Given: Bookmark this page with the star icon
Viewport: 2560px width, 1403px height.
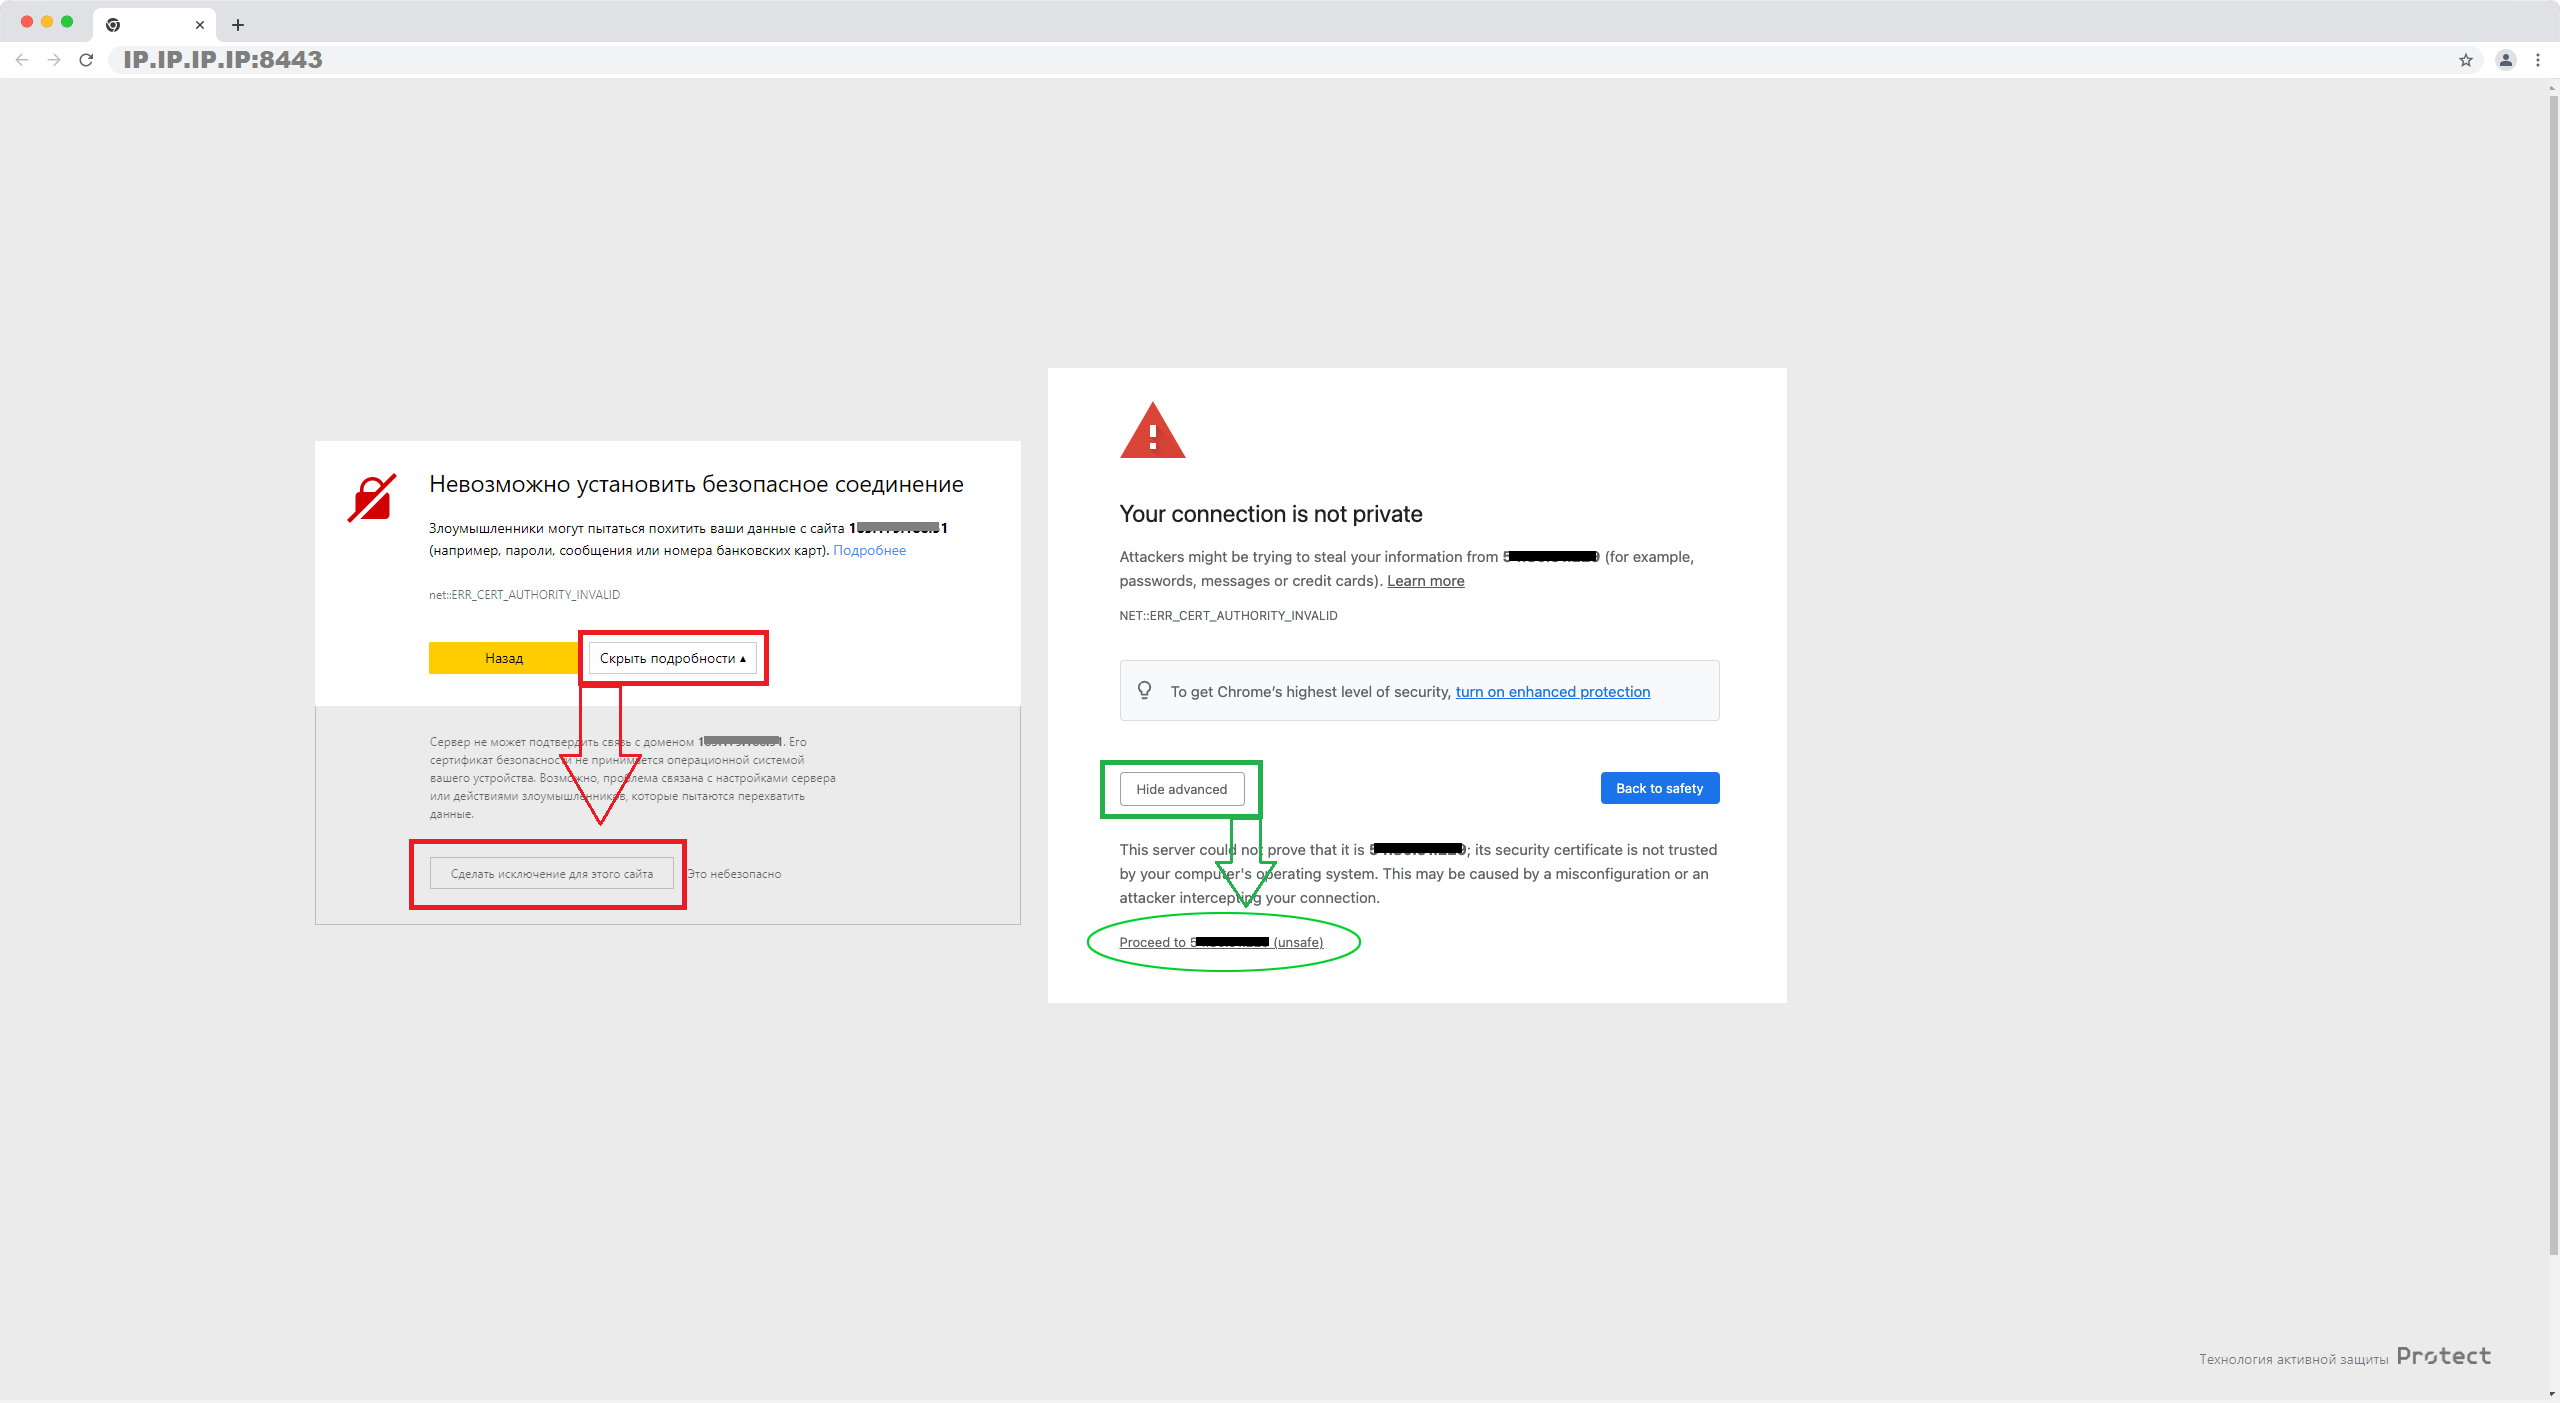Looking at the screenshot, I should 2466,60.
